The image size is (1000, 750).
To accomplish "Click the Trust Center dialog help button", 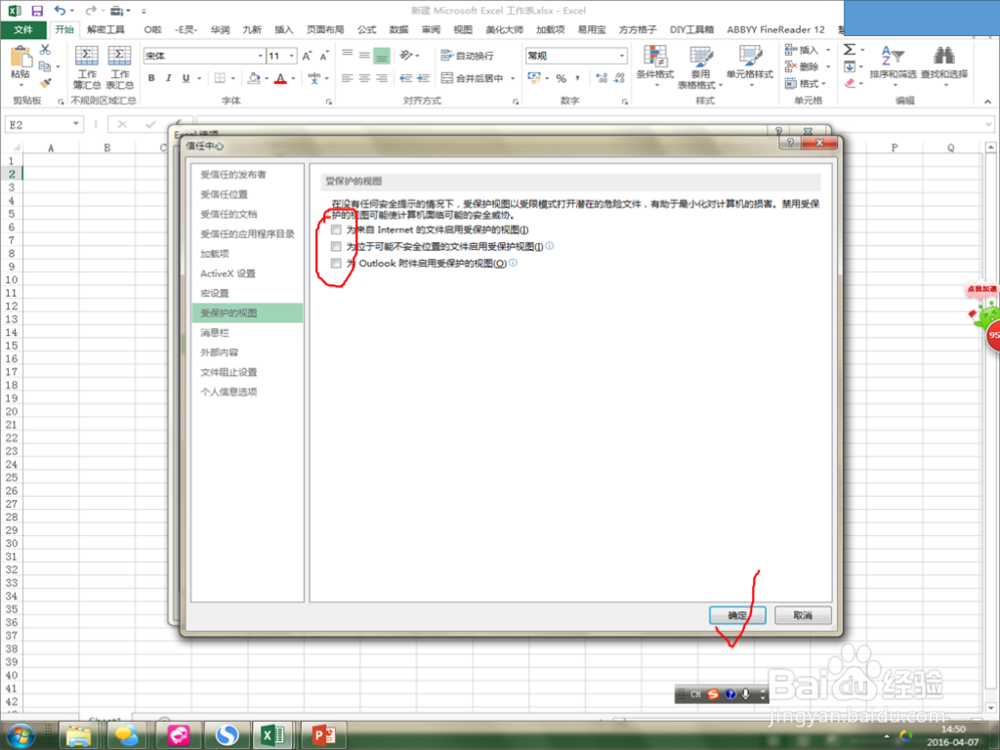I will click(790, 142).
